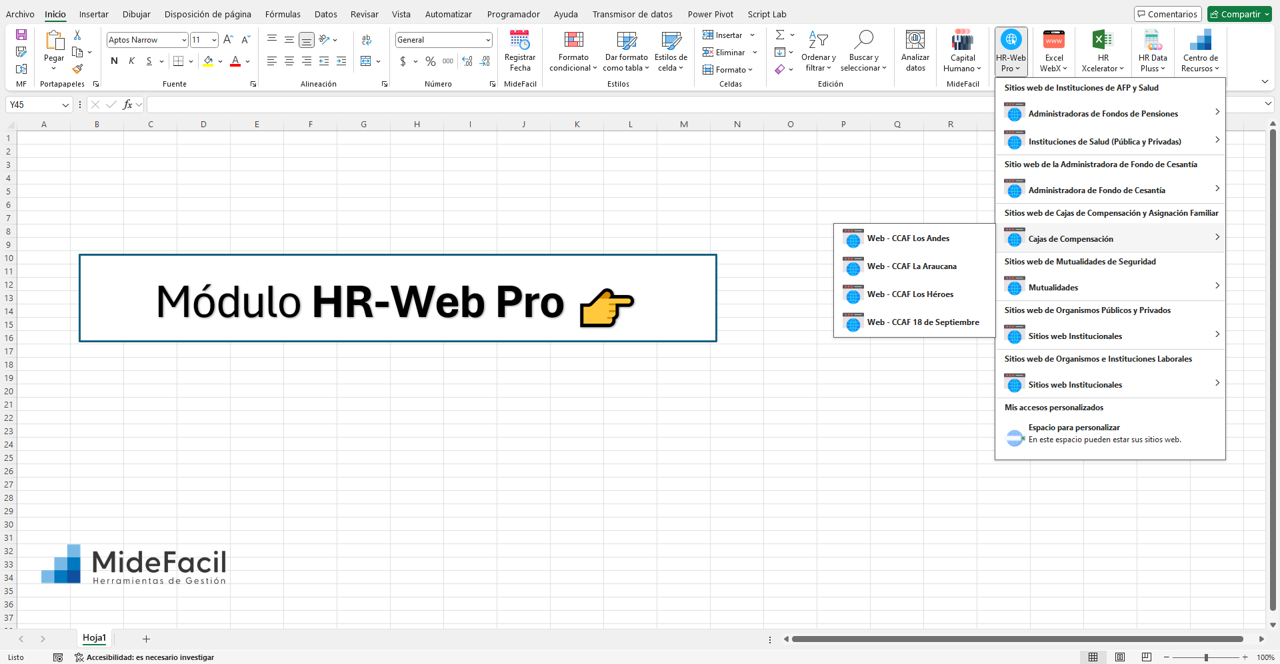Switch to Page Layout view
The height and width of the screenshot is (664, 1280).
pos(1120,657)
